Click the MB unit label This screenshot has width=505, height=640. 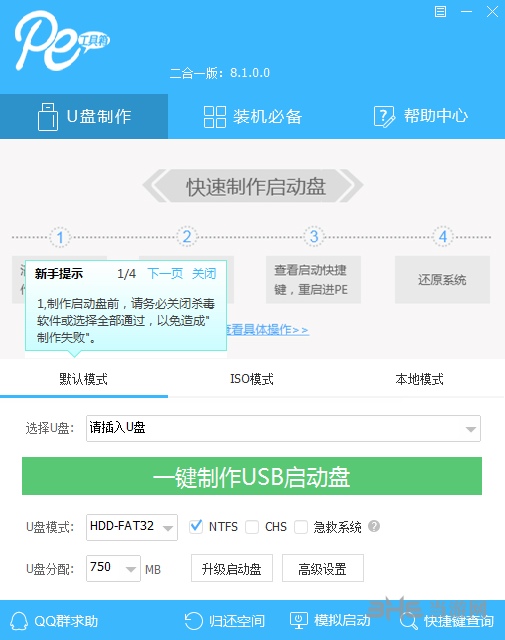tap(153, 569)
